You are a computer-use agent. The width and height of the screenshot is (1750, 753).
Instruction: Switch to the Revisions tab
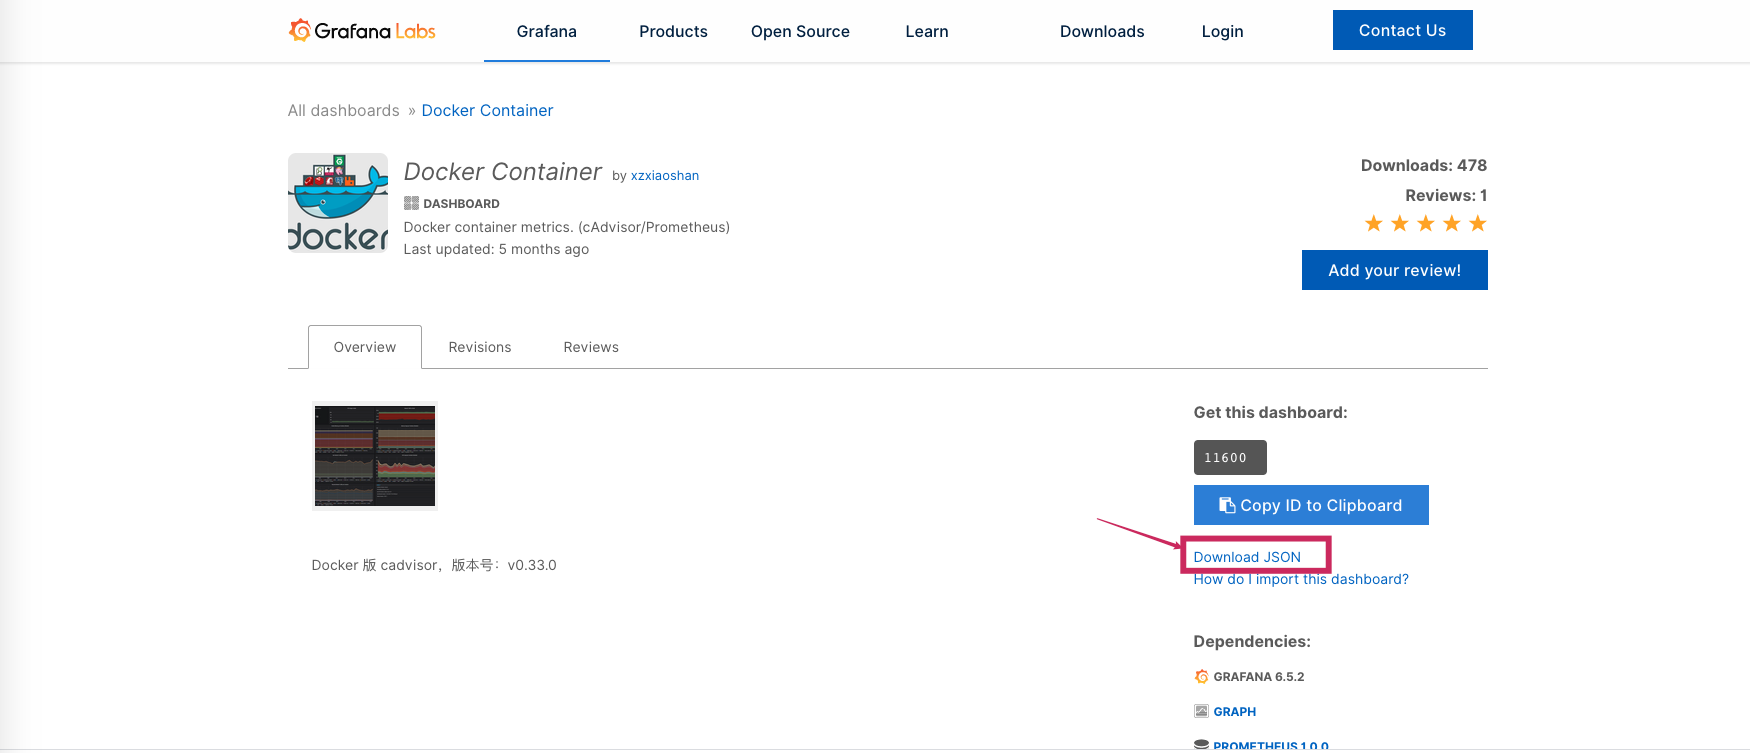(x=480, y=347)
